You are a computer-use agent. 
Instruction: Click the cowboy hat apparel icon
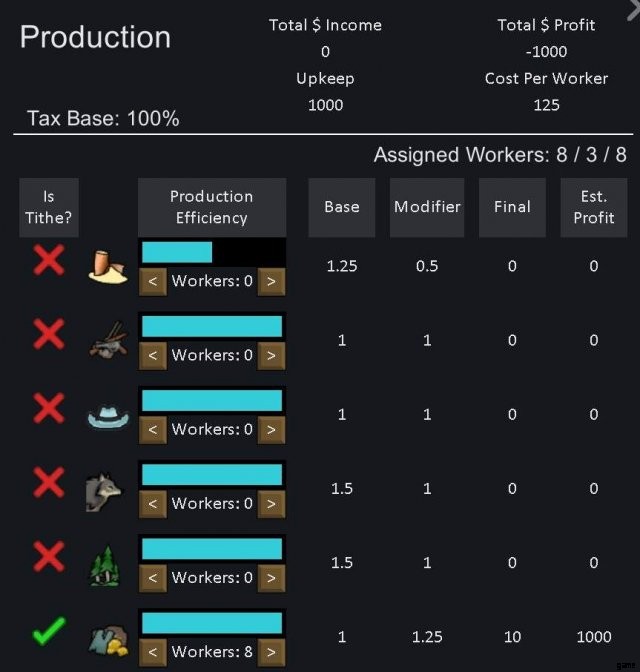[x=106, y=416]
